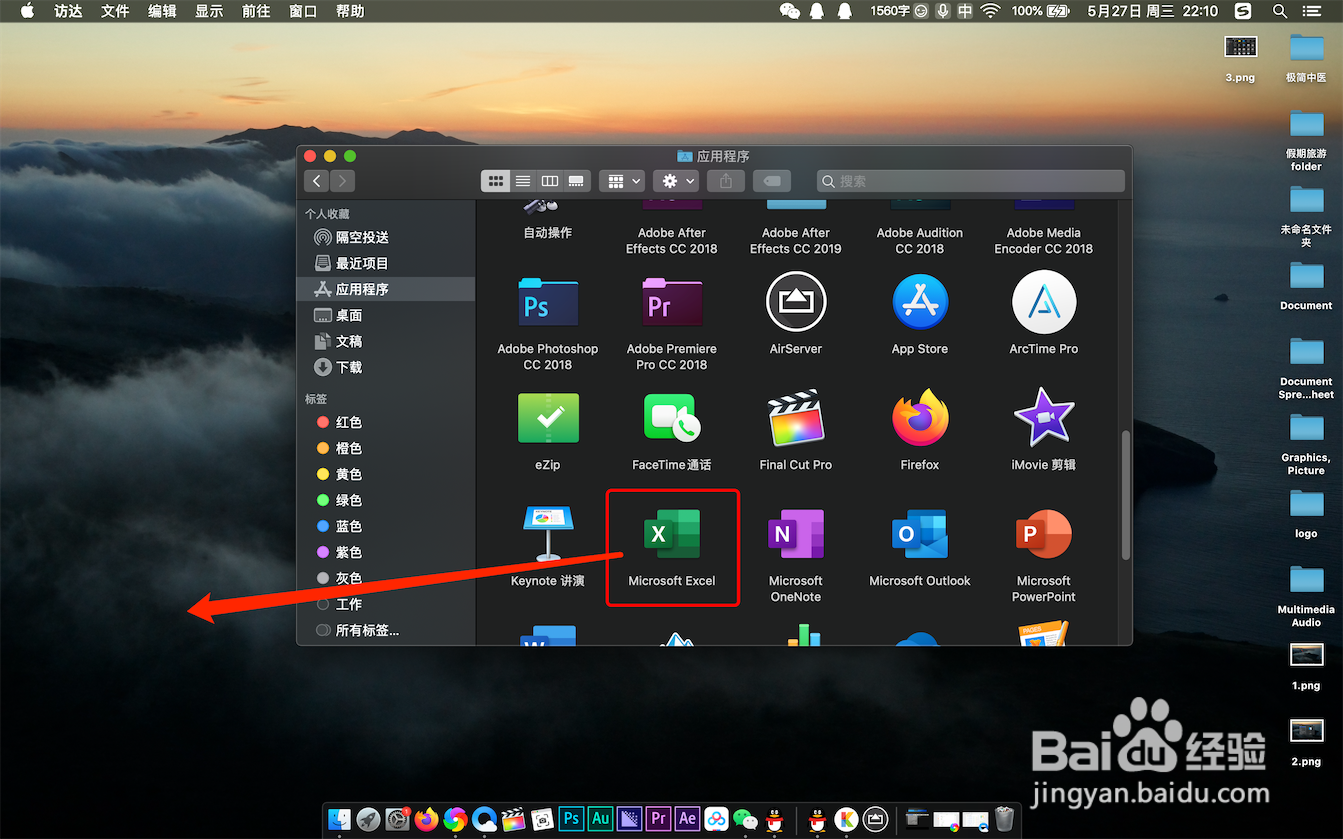The height and width of the screenshot is (839, 1343).
Task: Launch Adobe Media Encoder from the Dock
Action: coord(630,819)
